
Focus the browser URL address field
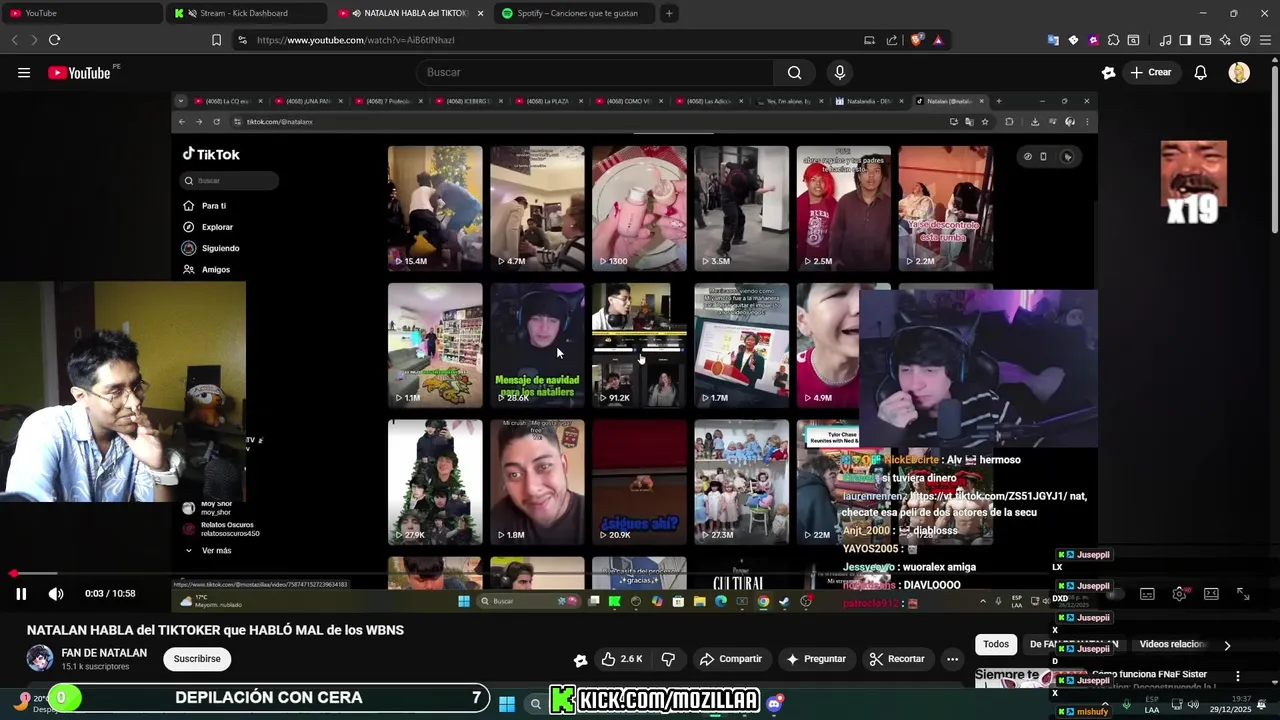555,40
